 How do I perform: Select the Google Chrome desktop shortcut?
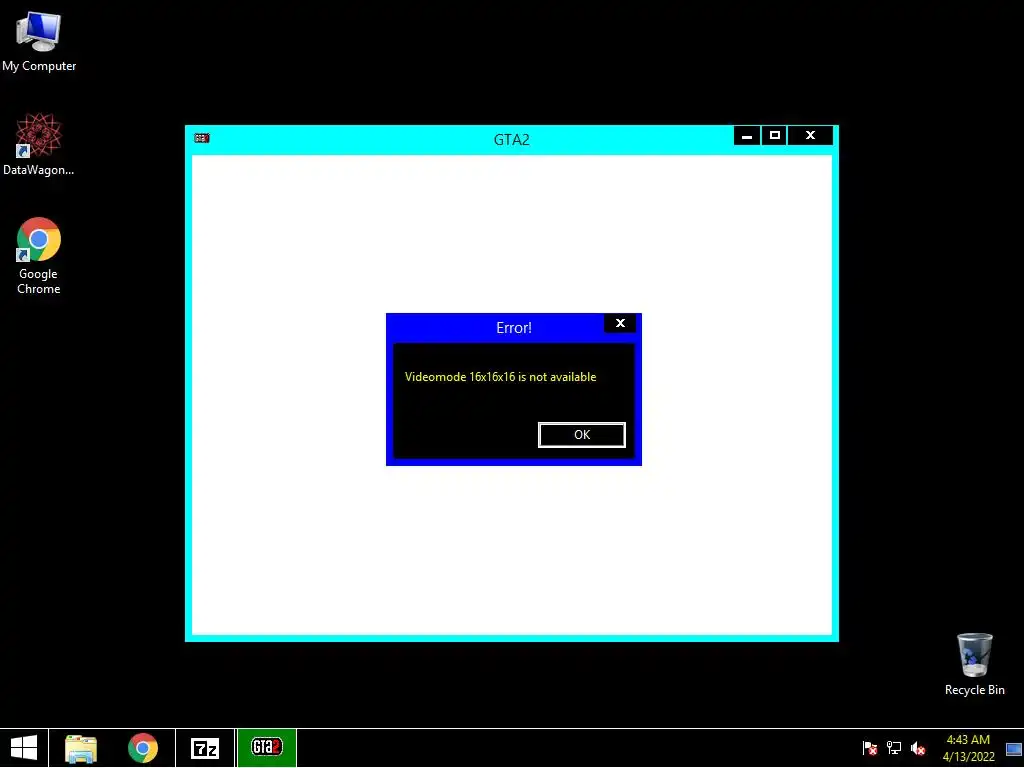point(39,255)
